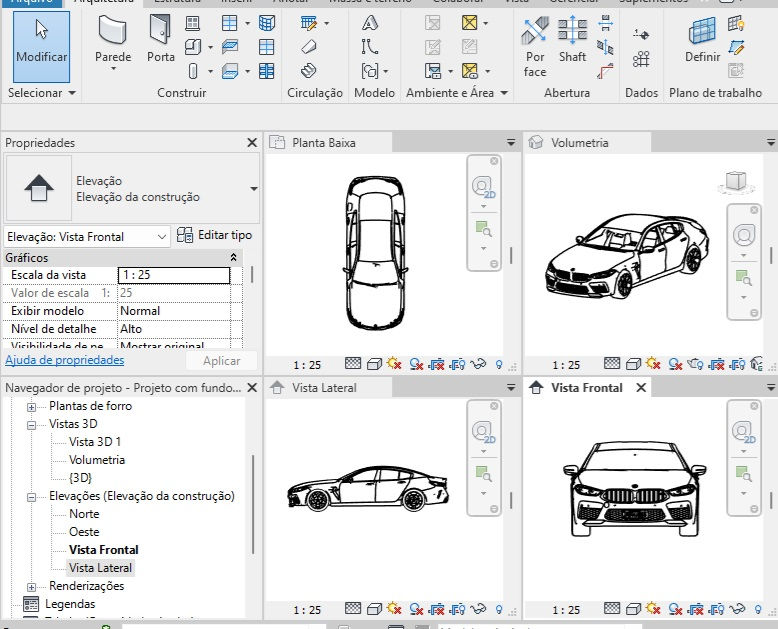
Task: Select the floor tool in Construir
Action: click(229, 70)
